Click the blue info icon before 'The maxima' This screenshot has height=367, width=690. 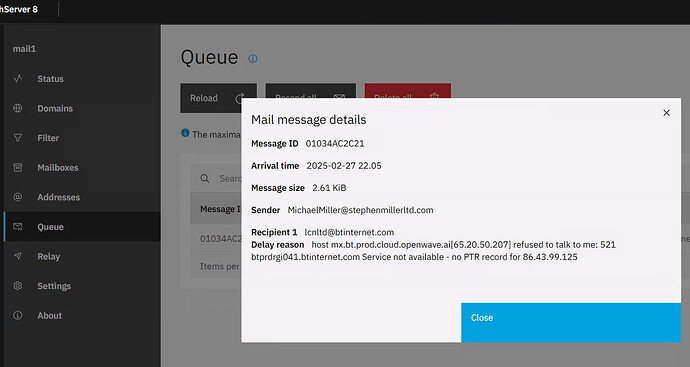click(x=185, y=133)
